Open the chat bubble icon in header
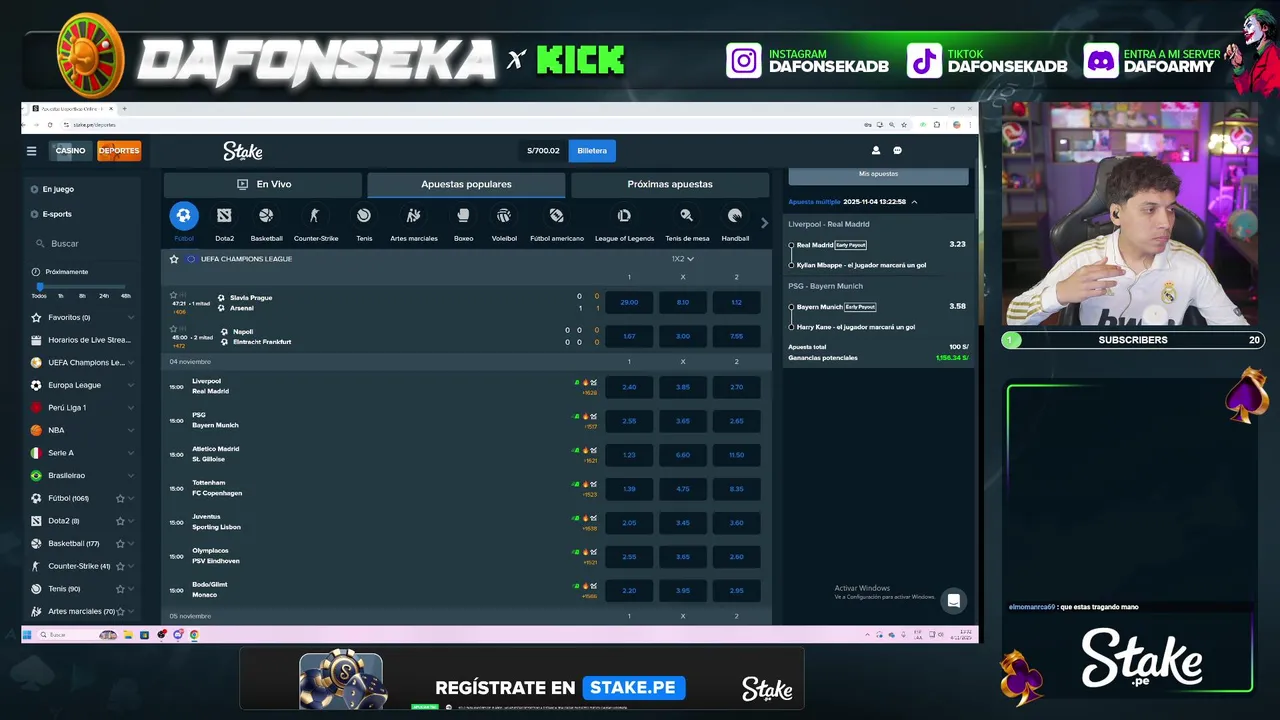This screenshot has height=720, width=1280. click(x=897, y=151)
